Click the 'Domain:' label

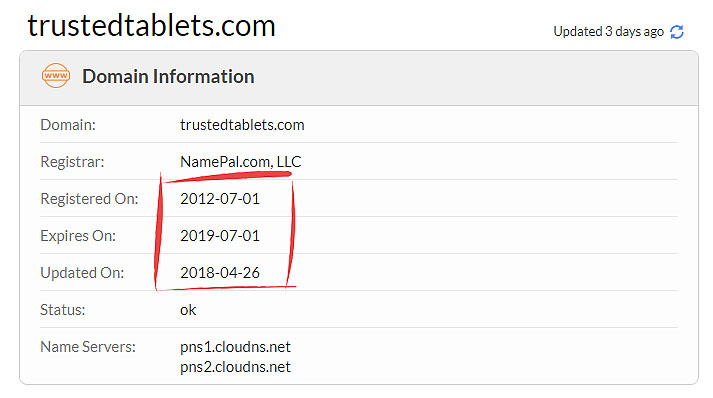(x=68, y=125)
